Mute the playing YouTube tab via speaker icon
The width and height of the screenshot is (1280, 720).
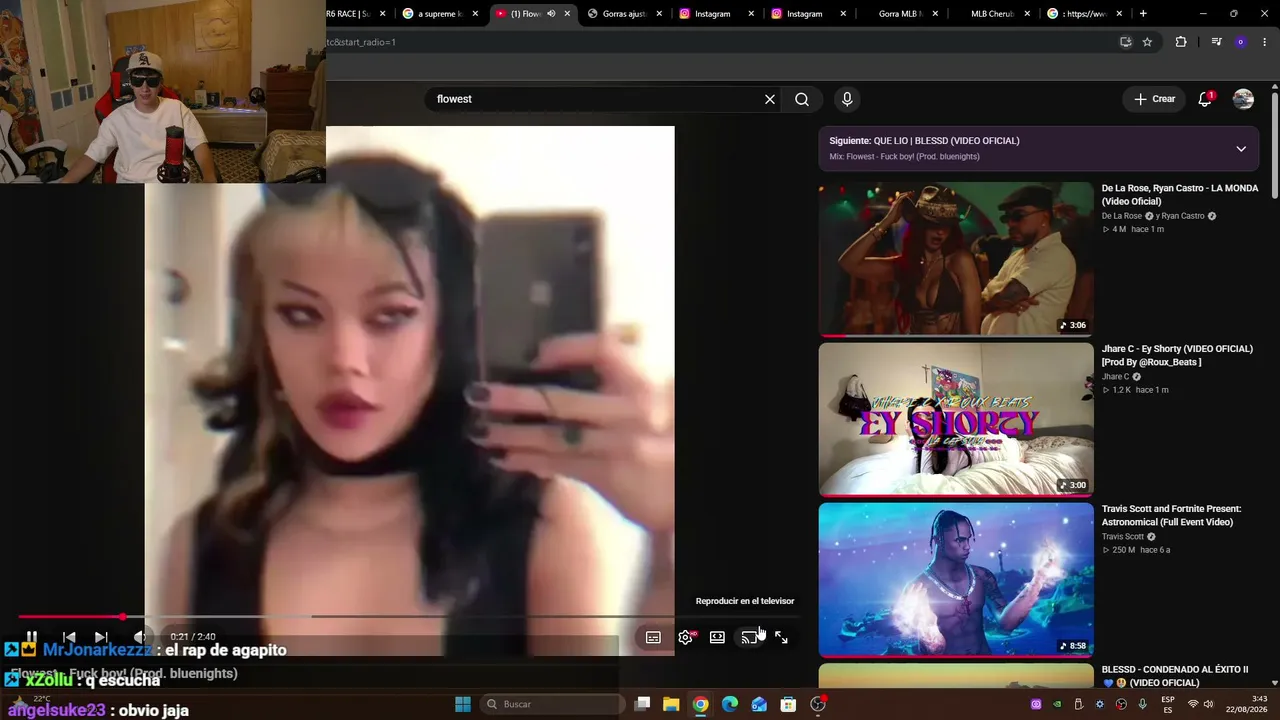pyautogui.click(x=551, y=14)
